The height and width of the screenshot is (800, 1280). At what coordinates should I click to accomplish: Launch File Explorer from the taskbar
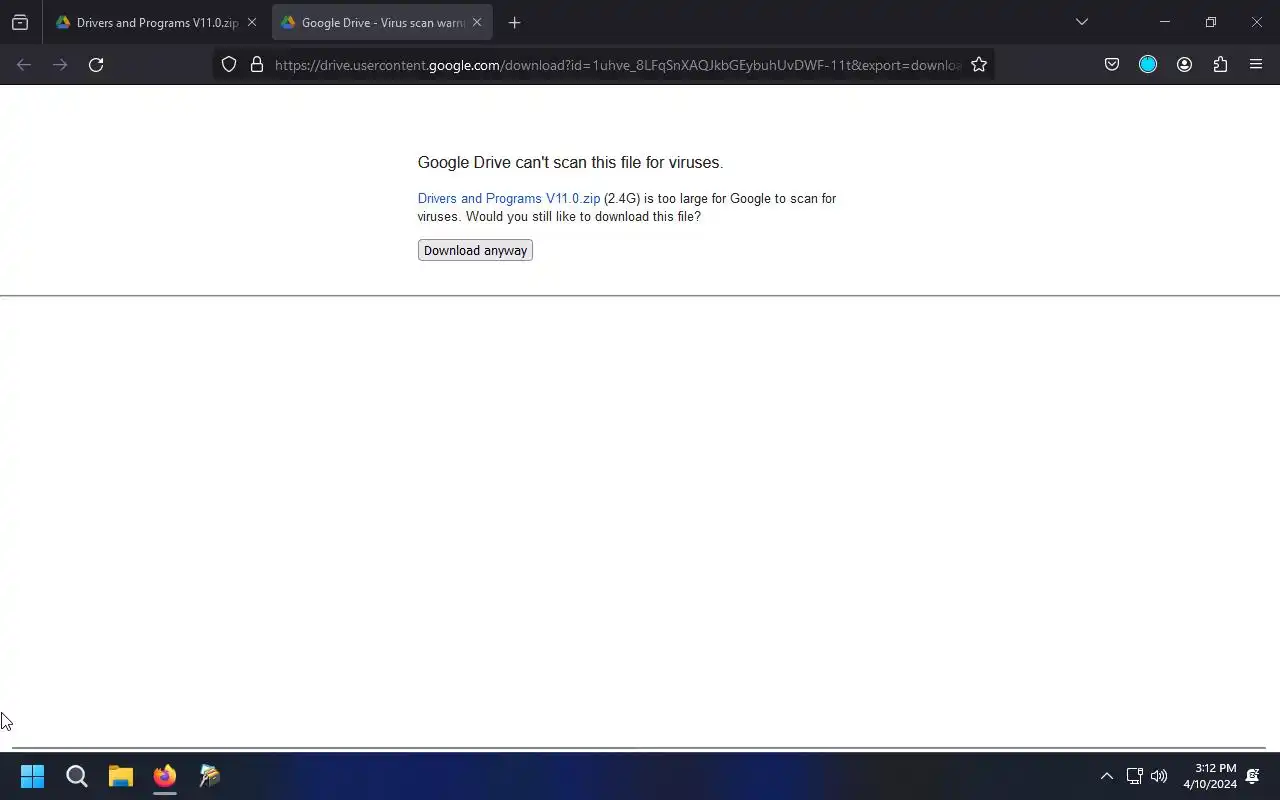click(x=121, y=776)
